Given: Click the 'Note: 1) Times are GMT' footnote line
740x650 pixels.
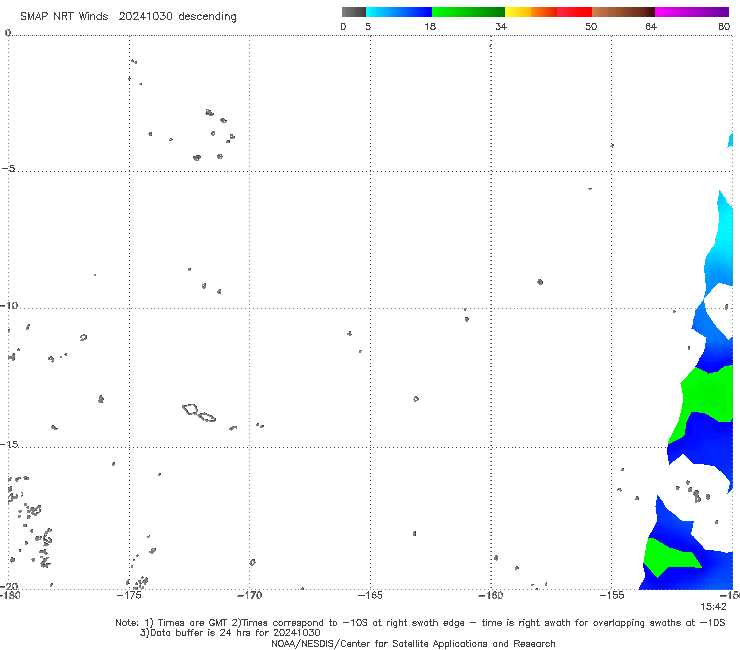Looking at the screenshot, I should (x=420, y=623).
